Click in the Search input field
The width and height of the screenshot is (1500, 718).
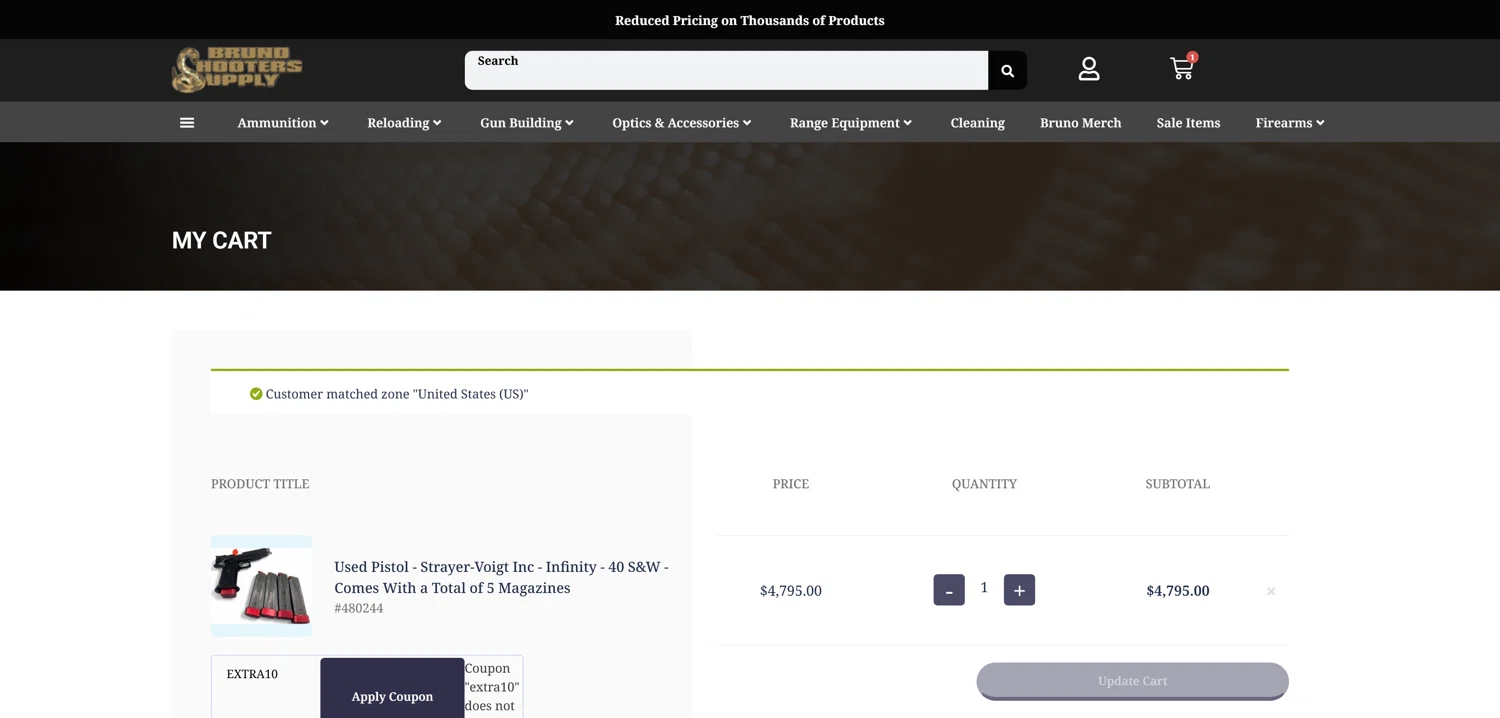point(727,71)
